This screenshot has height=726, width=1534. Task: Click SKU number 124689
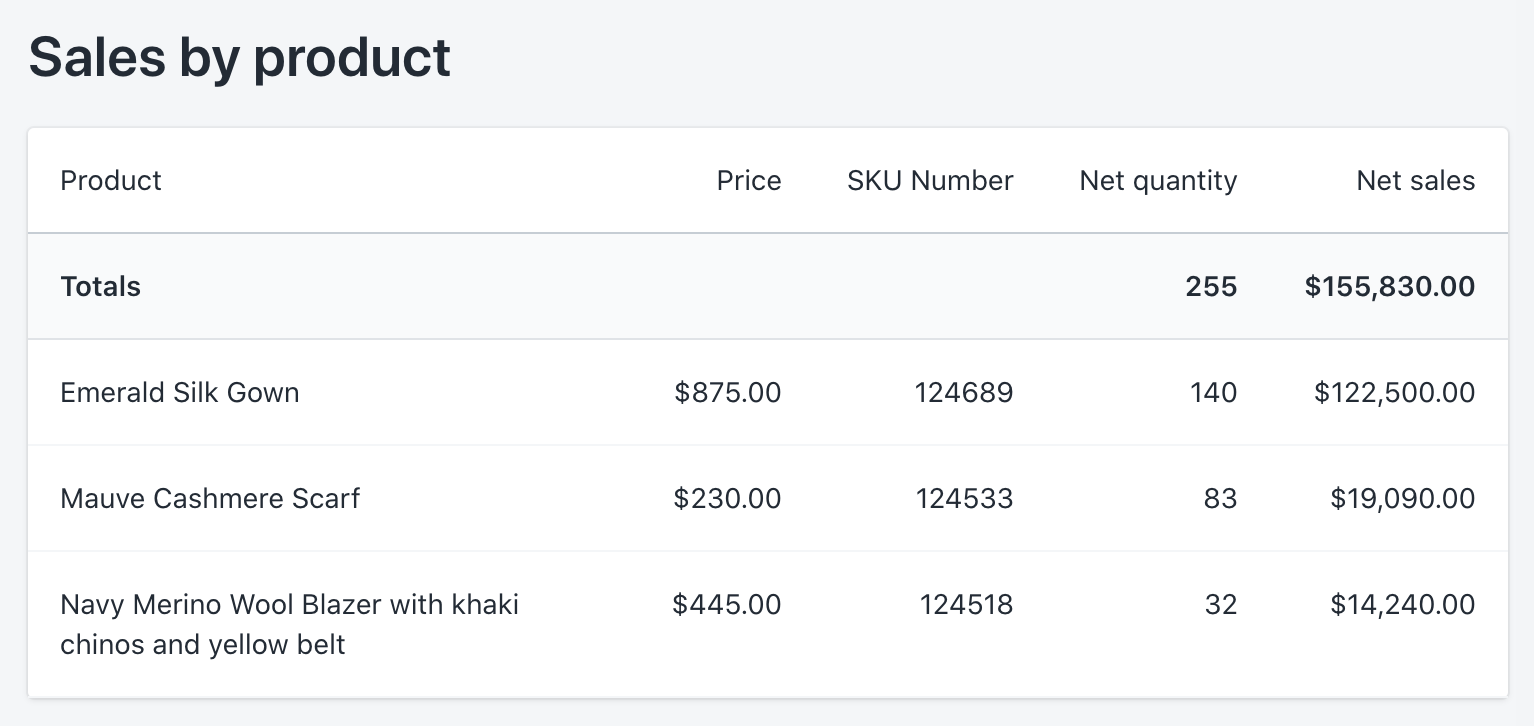click(x=964, y=392)
